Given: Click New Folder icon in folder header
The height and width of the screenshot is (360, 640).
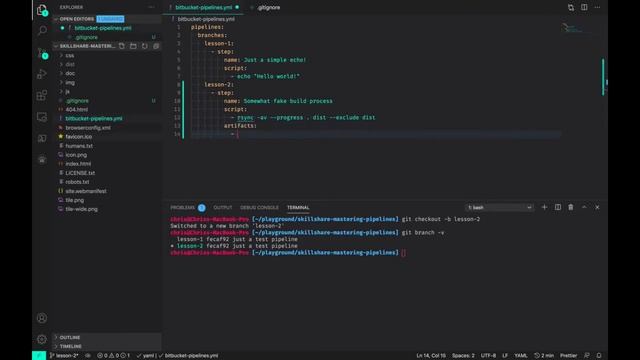Looking at the screenshot, I should click(x=133, y=46).
